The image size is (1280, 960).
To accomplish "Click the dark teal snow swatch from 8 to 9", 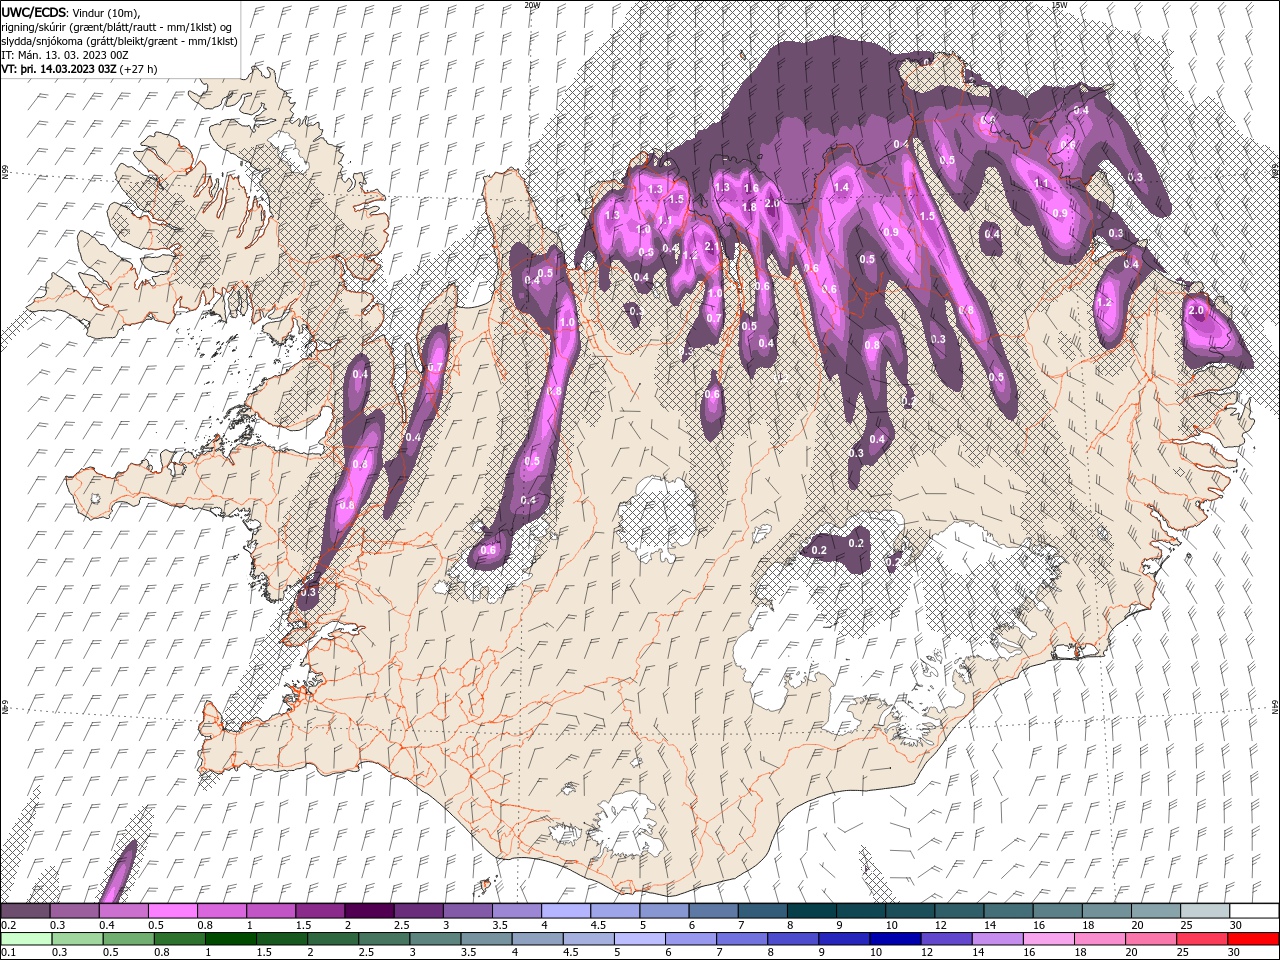I will coord(812,911).
